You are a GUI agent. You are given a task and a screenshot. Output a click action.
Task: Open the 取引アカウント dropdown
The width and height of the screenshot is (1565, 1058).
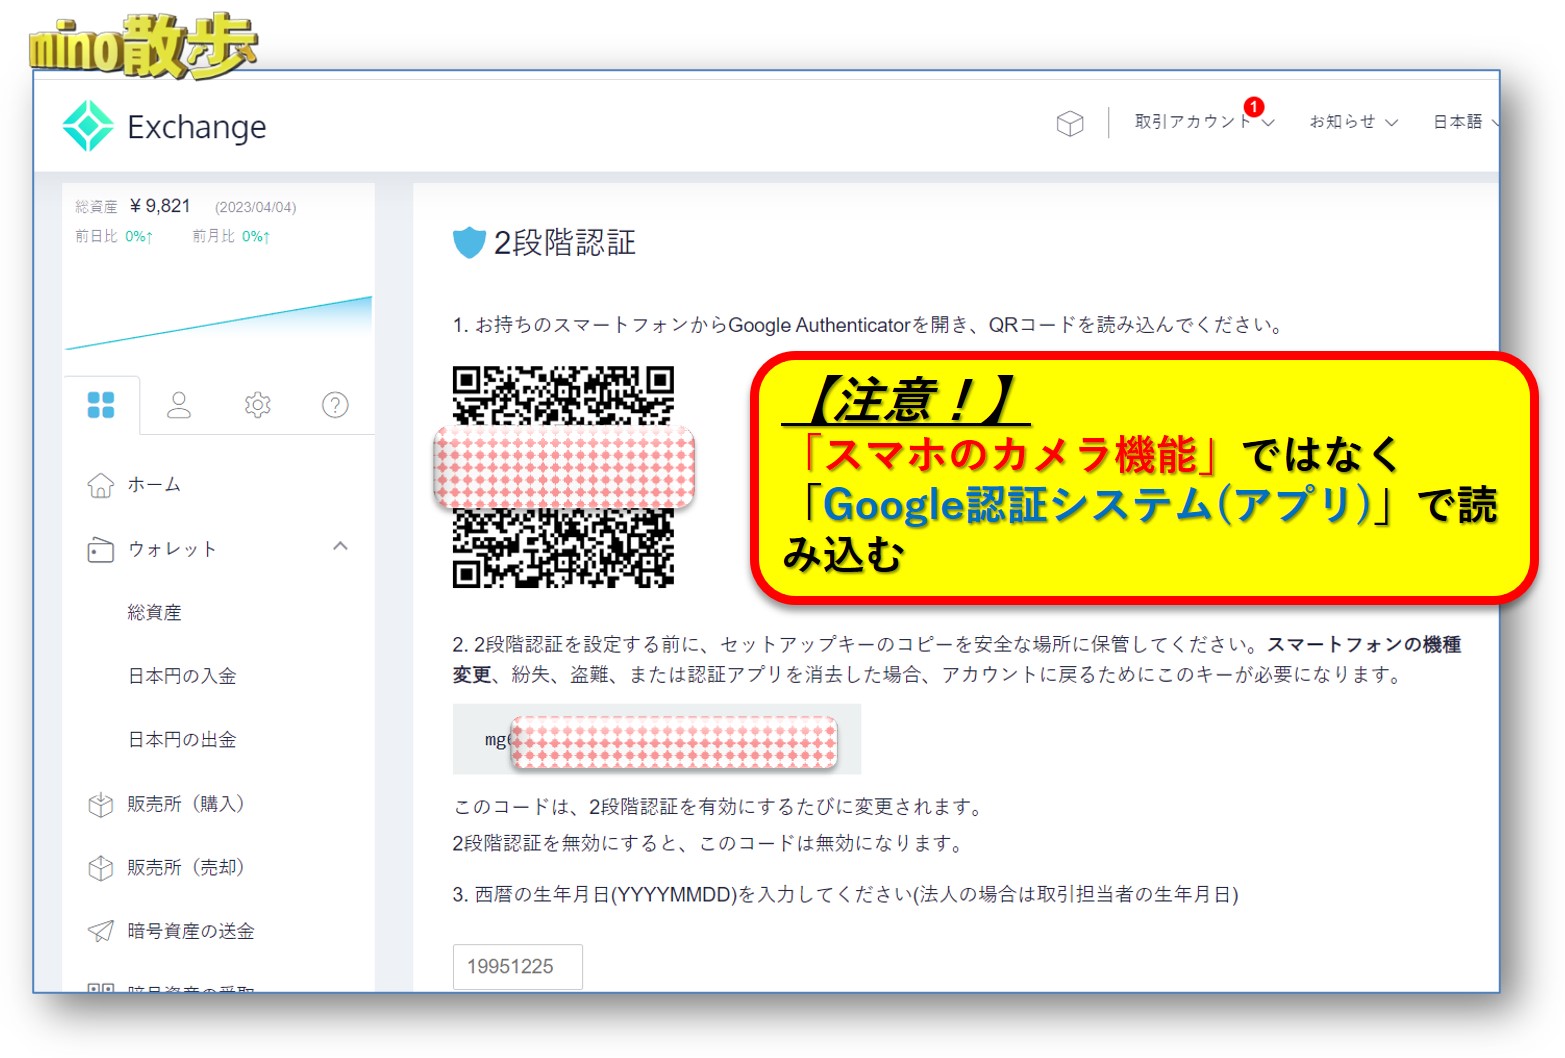pyautogui.click(x=1202, y=122)
